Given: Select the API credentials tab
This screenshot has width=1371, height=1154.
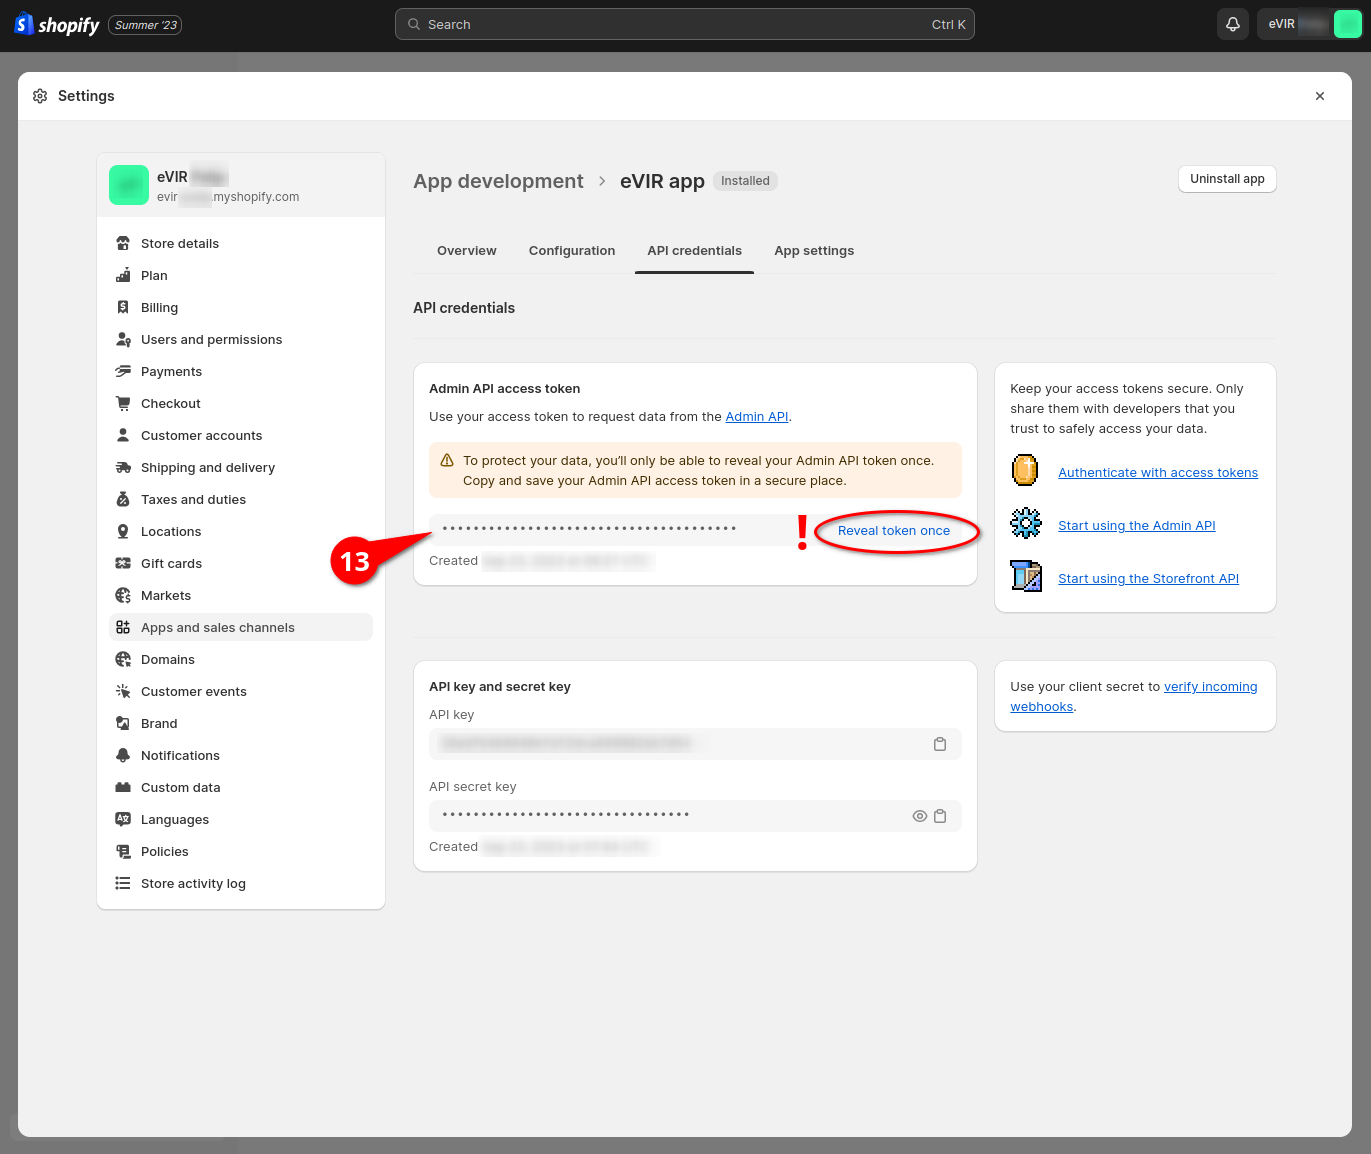Looking at the screenshot, I should coord(694,251).
